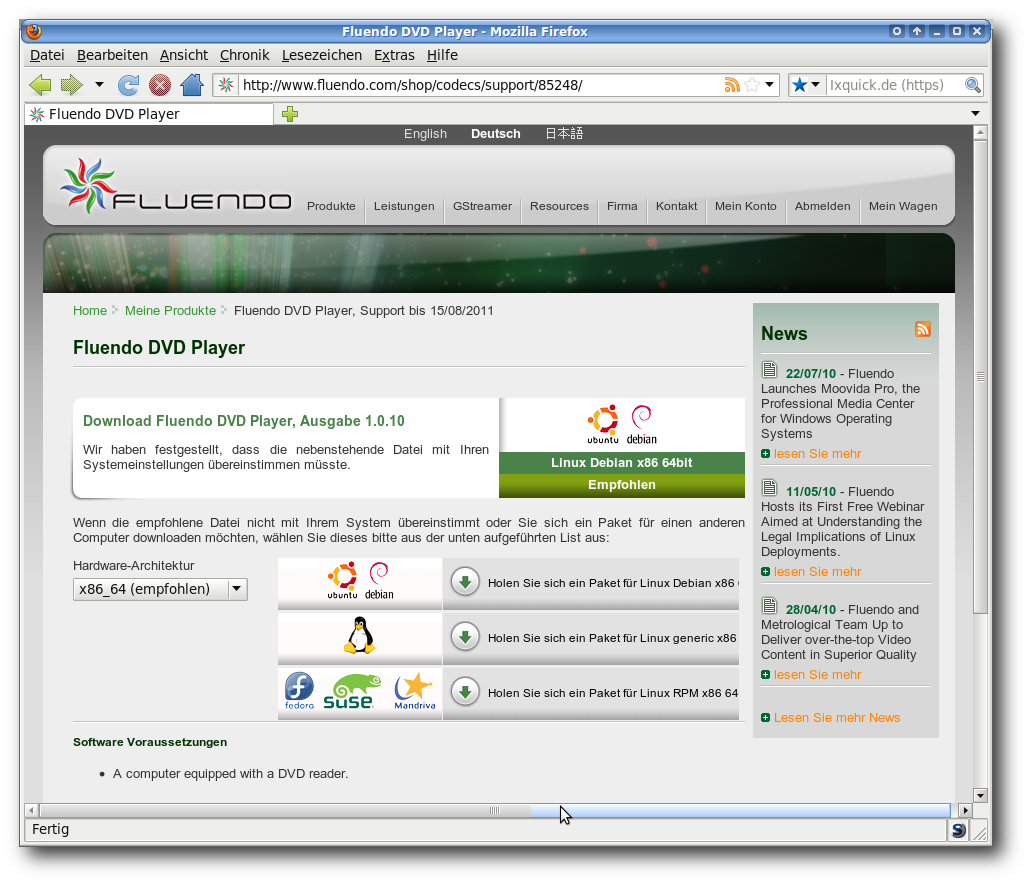Open the Kontakt navigation item
The image size is (1032, 886).
click(677, 206)
